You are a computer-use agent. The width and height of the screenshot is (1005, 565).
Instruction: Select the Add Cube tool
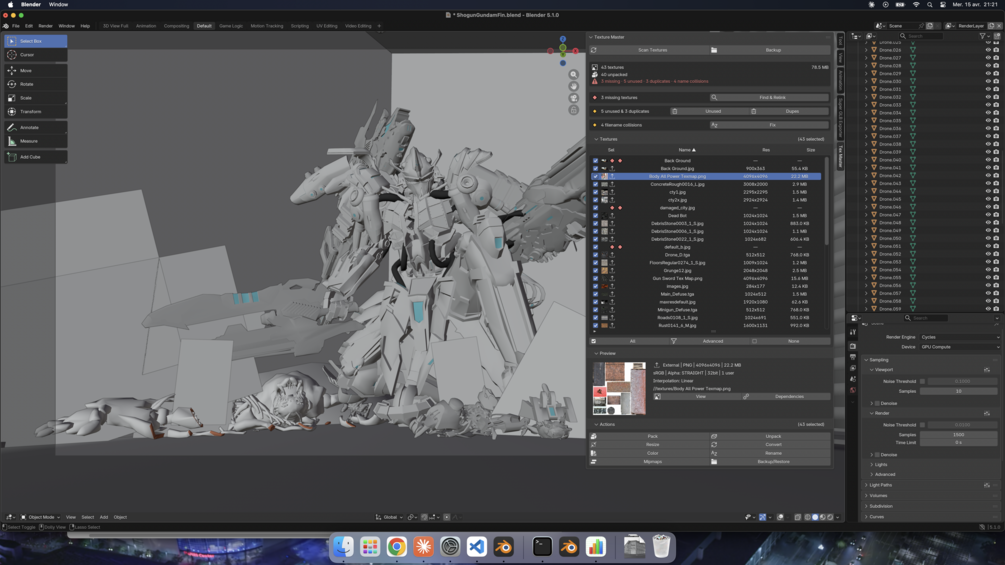click(x=35, y=157)
